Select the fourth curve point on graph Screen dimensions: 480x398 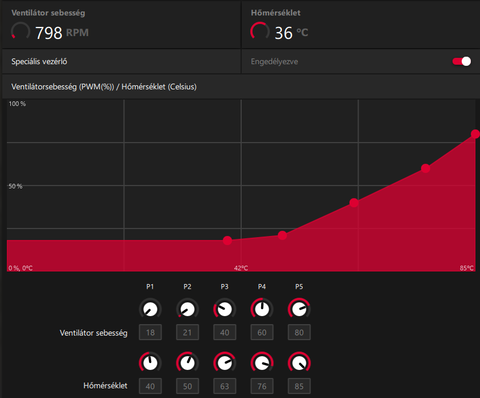(425, 168)
